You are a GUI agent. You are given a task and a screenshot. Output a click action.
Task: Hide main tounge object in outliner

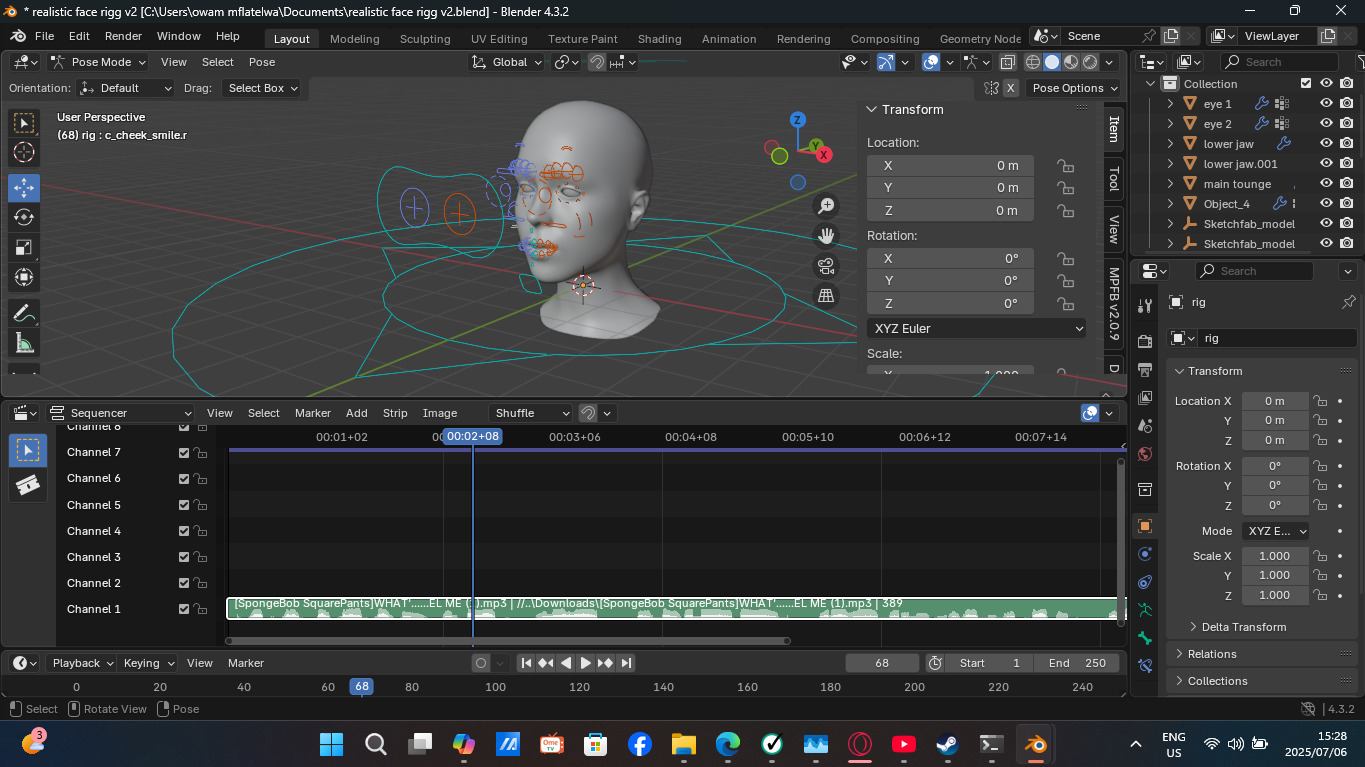pos(1326,183)
